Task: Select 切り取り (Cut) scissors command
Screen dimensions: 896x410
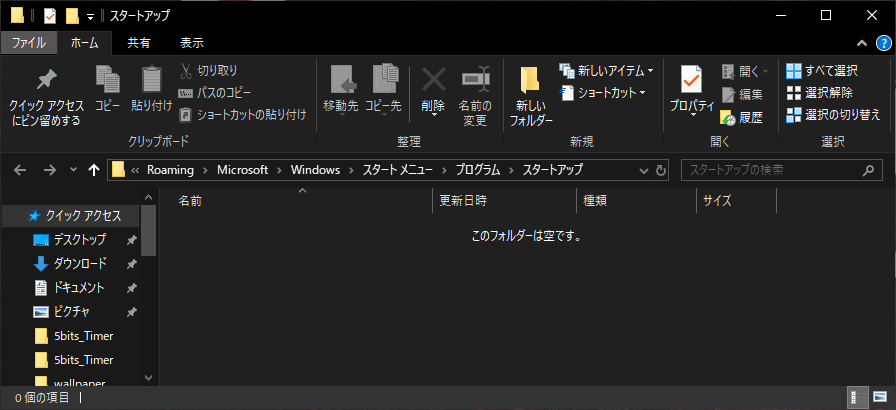Action: click(x=209, y=71)
